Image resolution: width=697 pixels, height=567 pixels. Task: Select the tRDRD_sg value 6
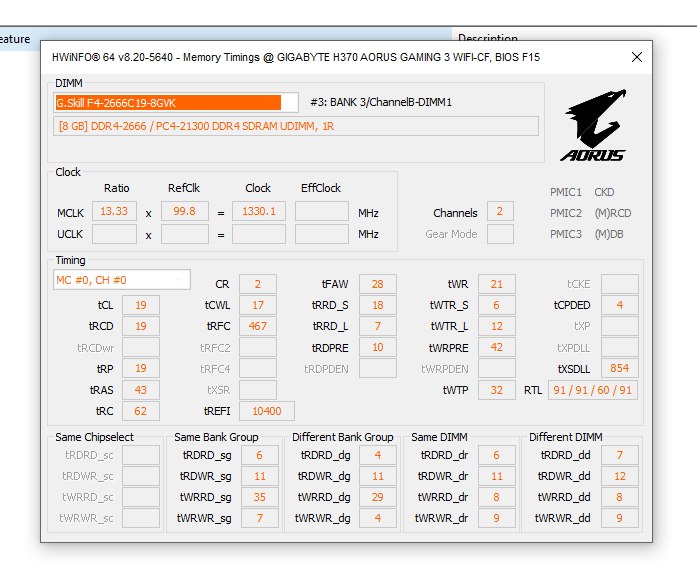260,455
